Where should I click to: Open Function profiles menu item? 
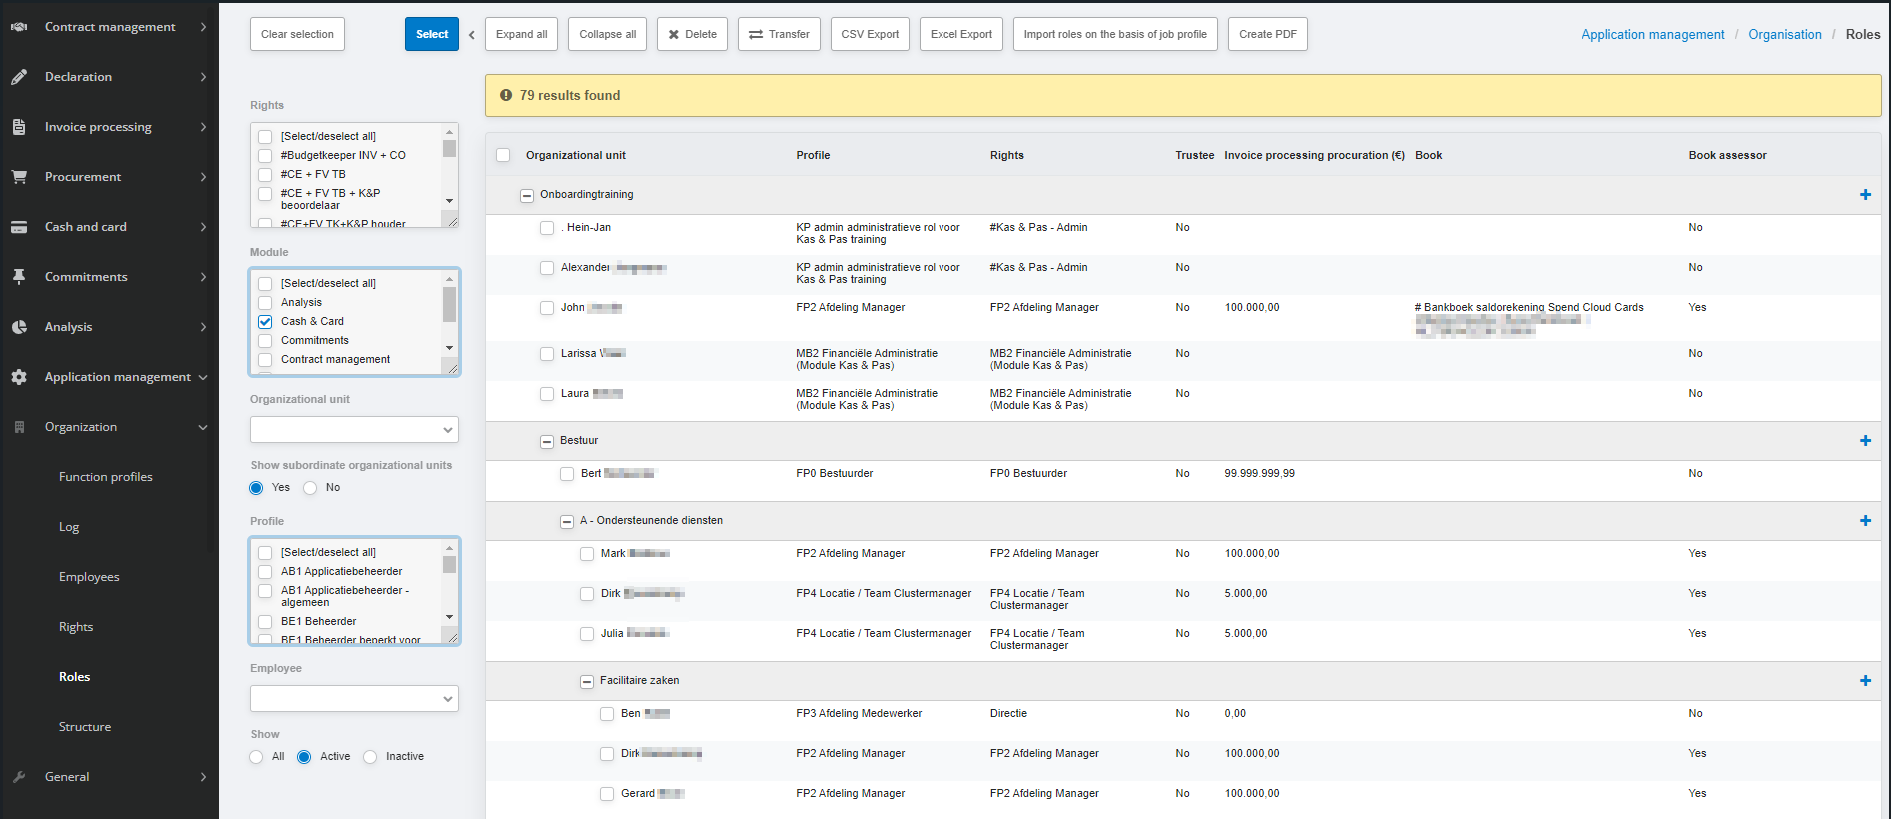106,477
